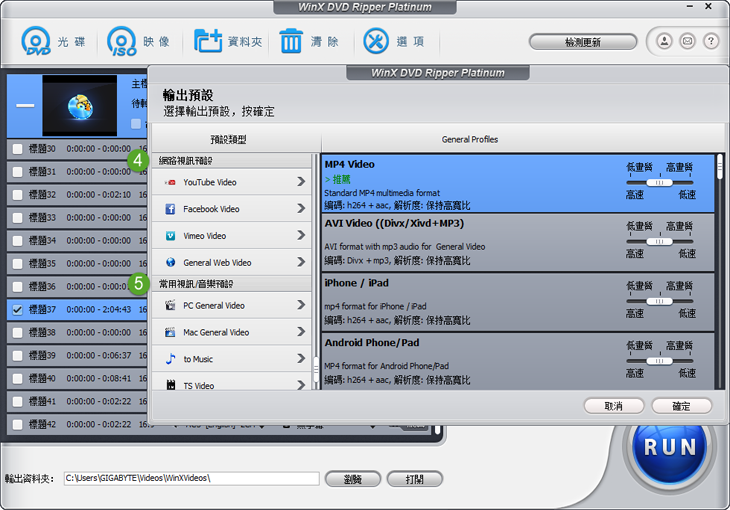Open the 資料夾 folder source icon
Screen dimensions: 730x510
208,42
